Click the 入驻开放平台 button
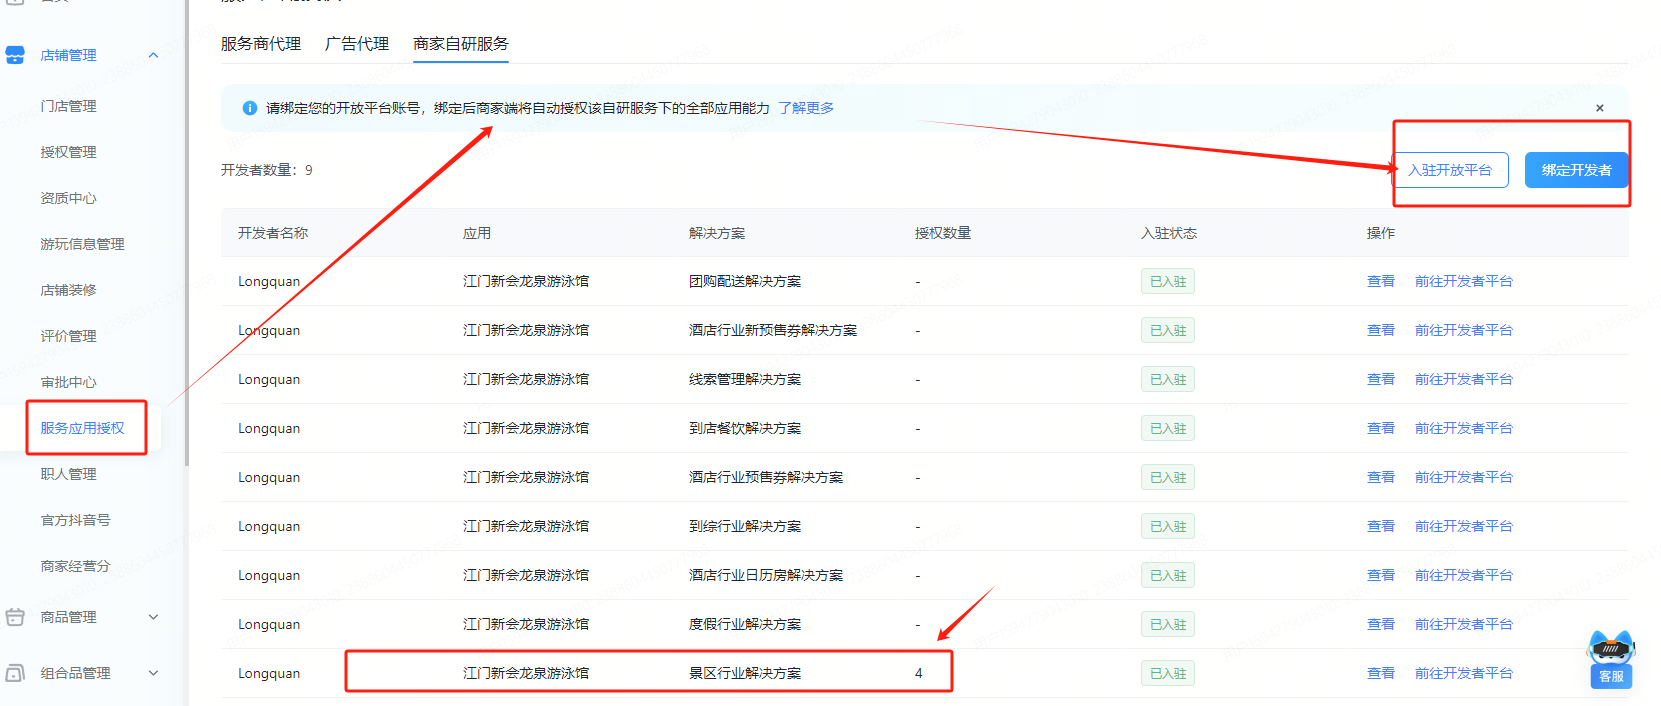 tap(1450, 170)
